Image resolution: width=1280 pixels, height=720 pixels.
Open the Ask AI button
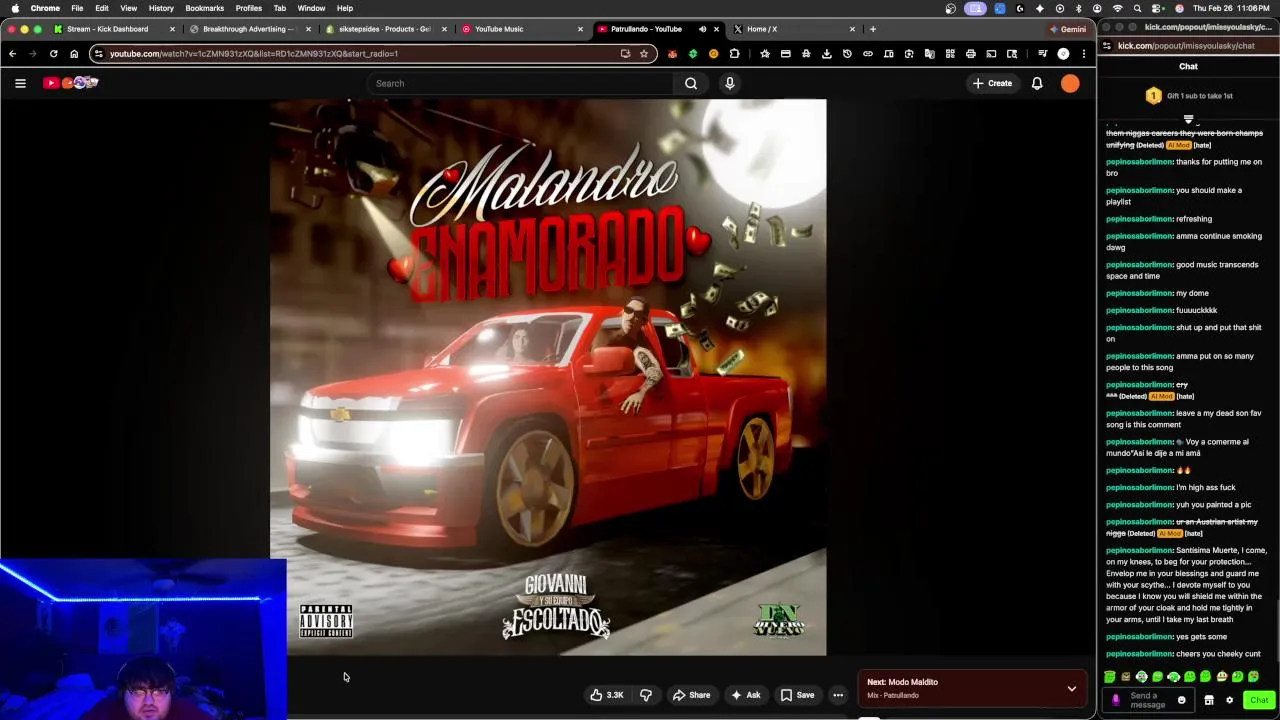[746, 695]
